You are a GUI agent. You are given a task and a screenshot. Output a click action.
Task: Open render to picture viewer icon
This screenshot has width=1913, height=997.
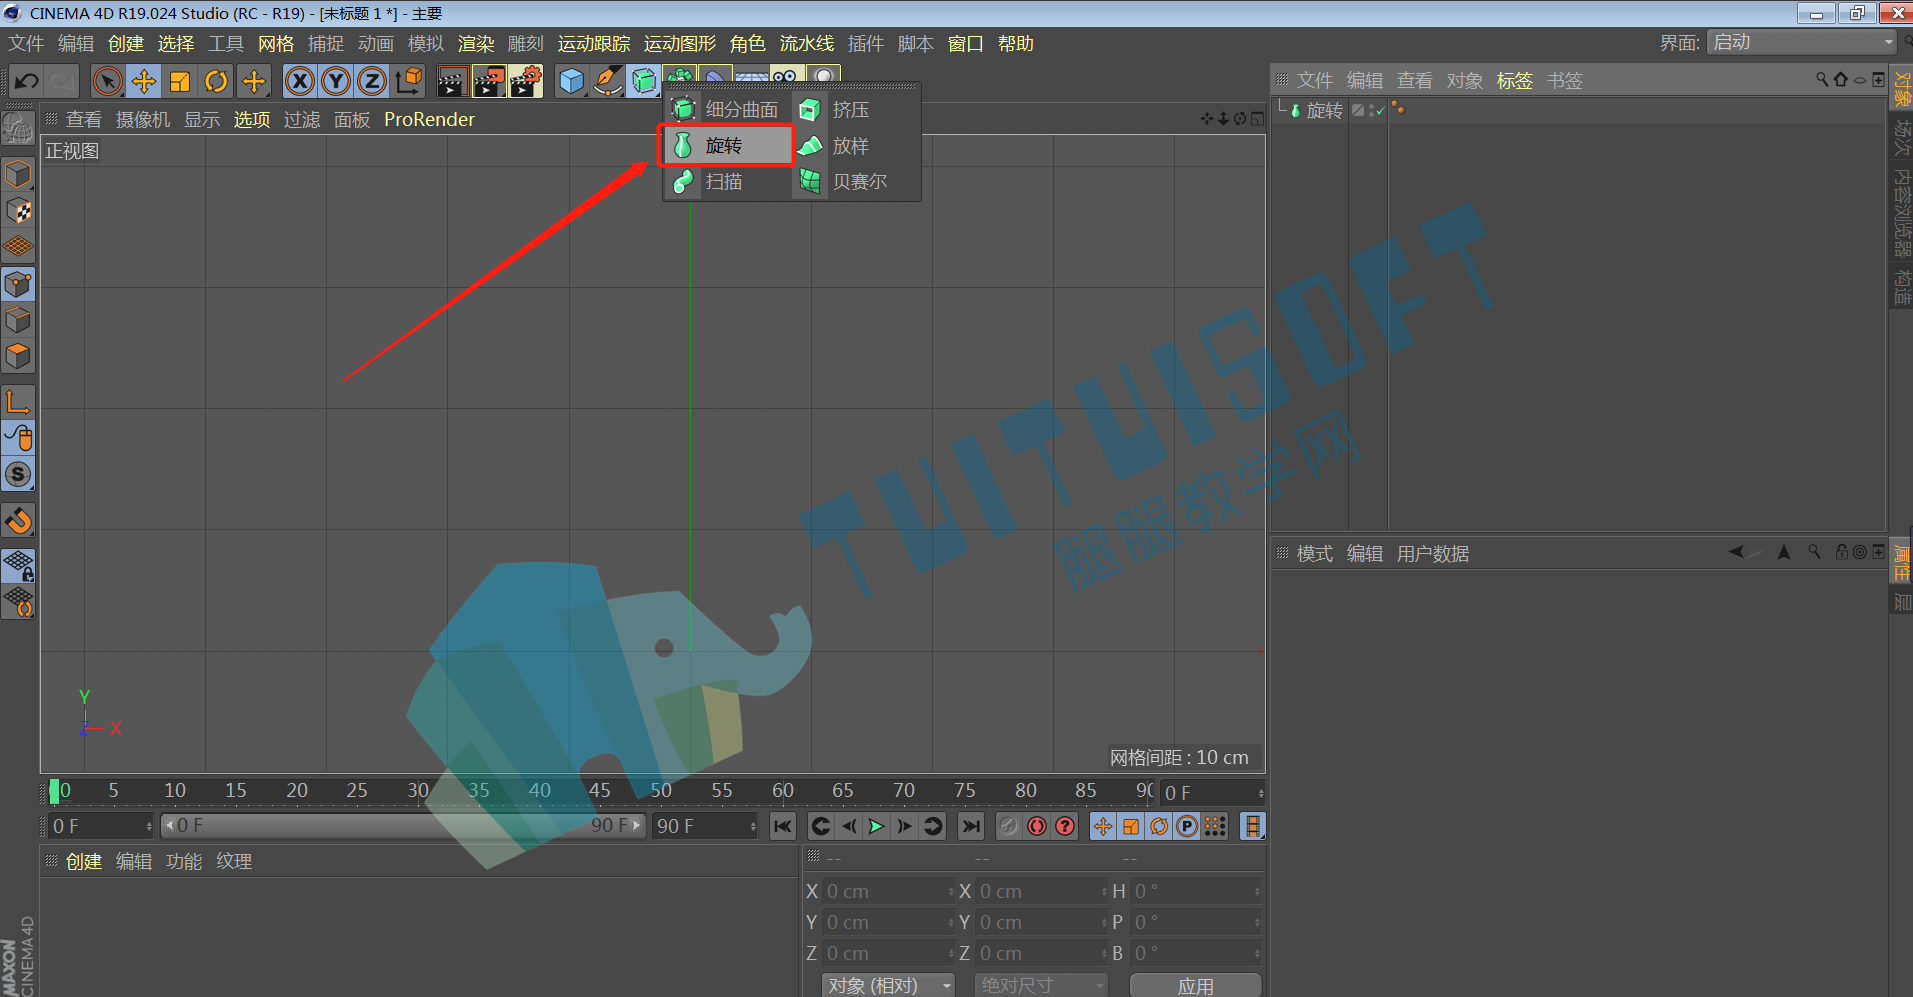click(x=489, y=81)
